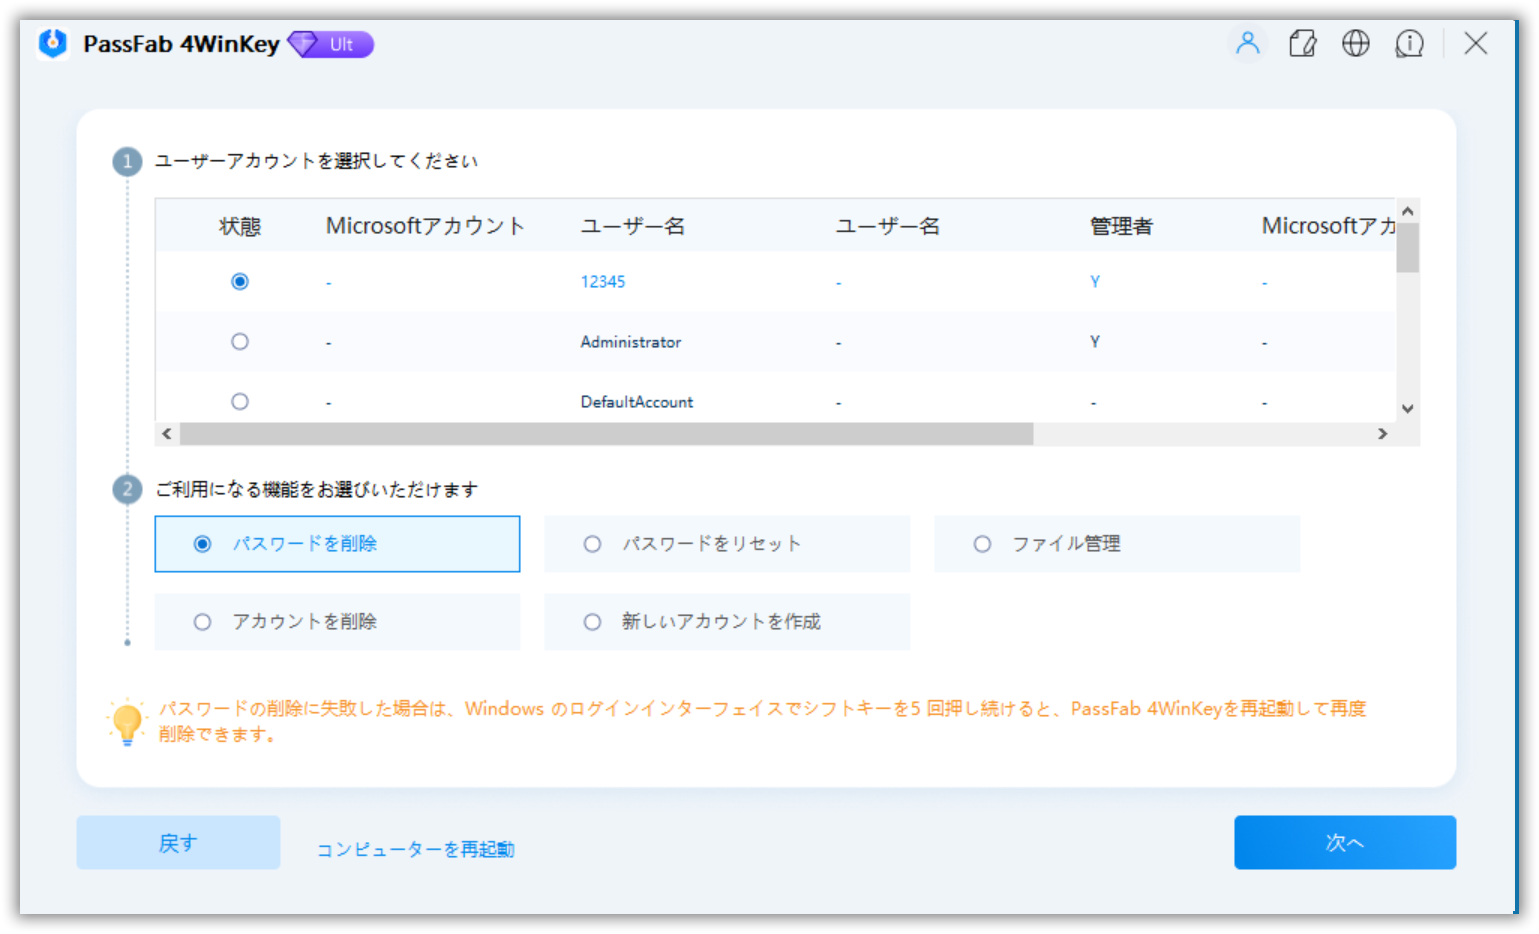The width and height of the screenshot is (1539, 934).
Task: Open the info help icon
Action: 1409,44
